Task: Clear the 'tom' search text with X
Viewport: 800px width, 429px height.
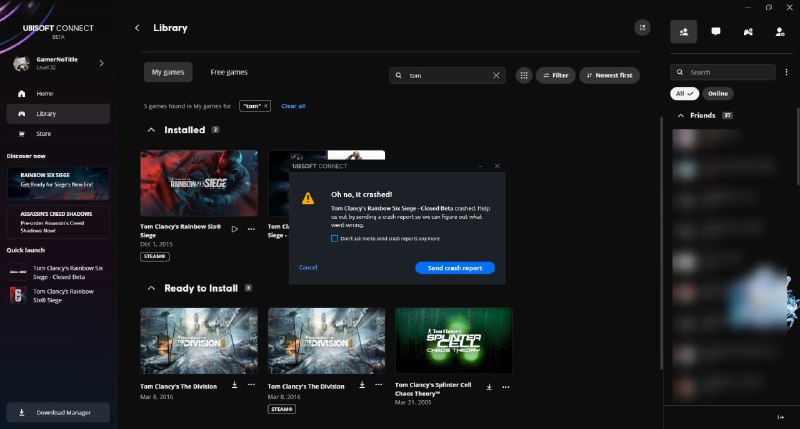Action: click(x=497, y=75)
